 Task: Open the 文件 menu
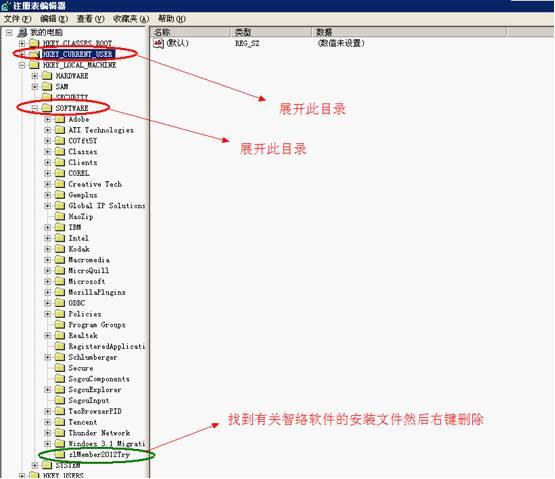click(x=18, y=19)
